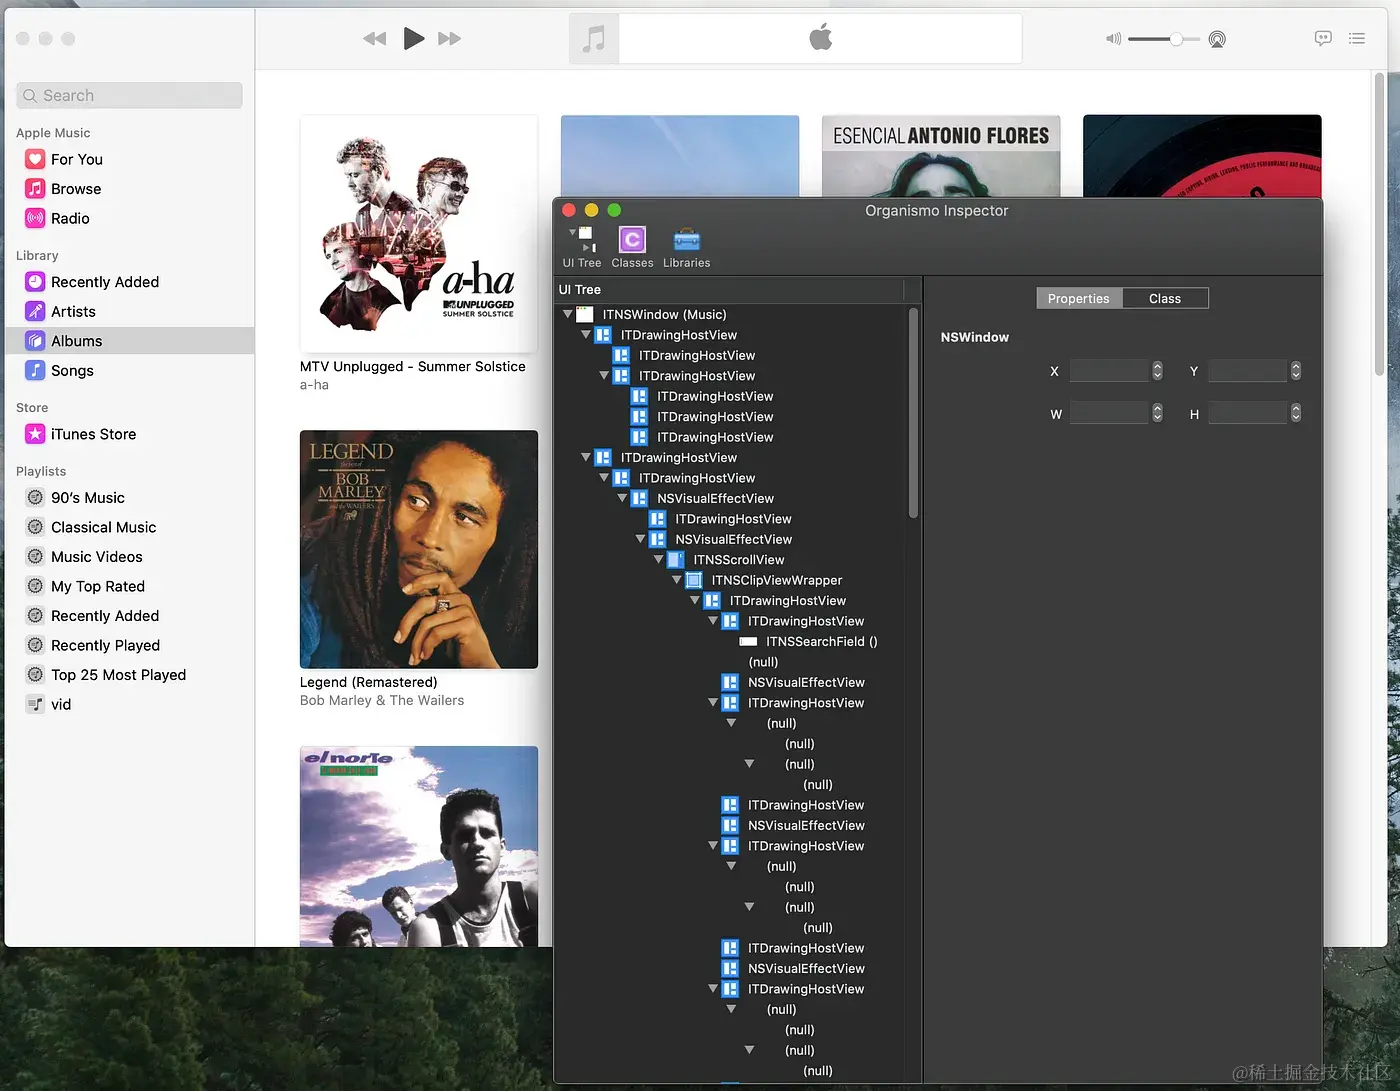
Task: Click the AirPlay icon
Action: [1217, 39]
